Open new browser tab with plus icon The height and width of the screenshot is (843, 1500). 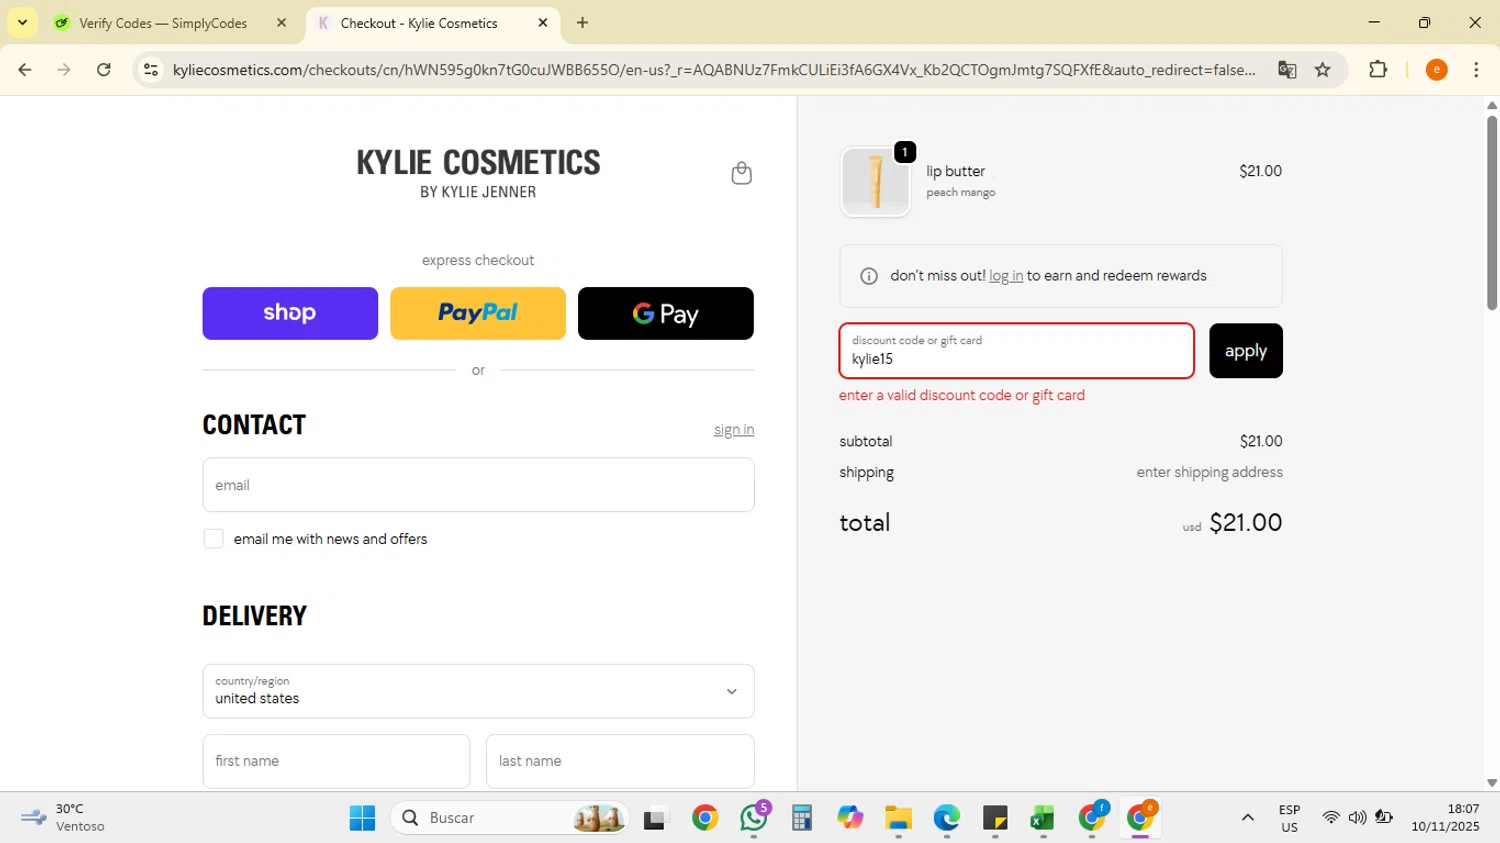[x=583, y=23]
